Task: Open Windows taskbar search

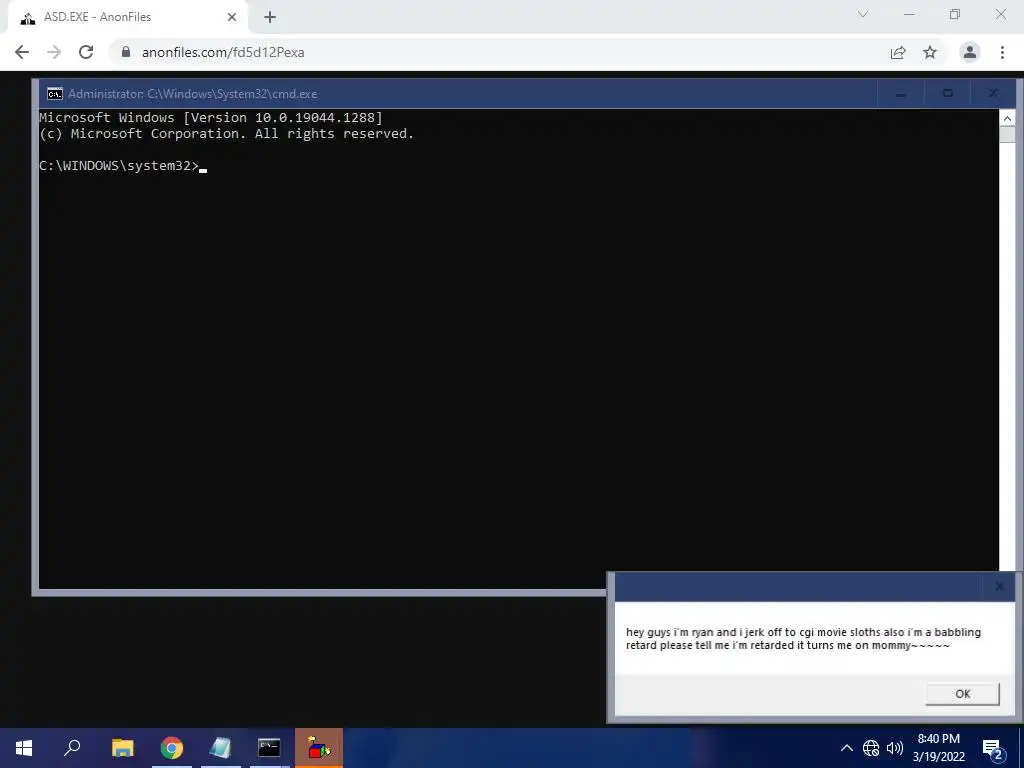Action: 72,748
